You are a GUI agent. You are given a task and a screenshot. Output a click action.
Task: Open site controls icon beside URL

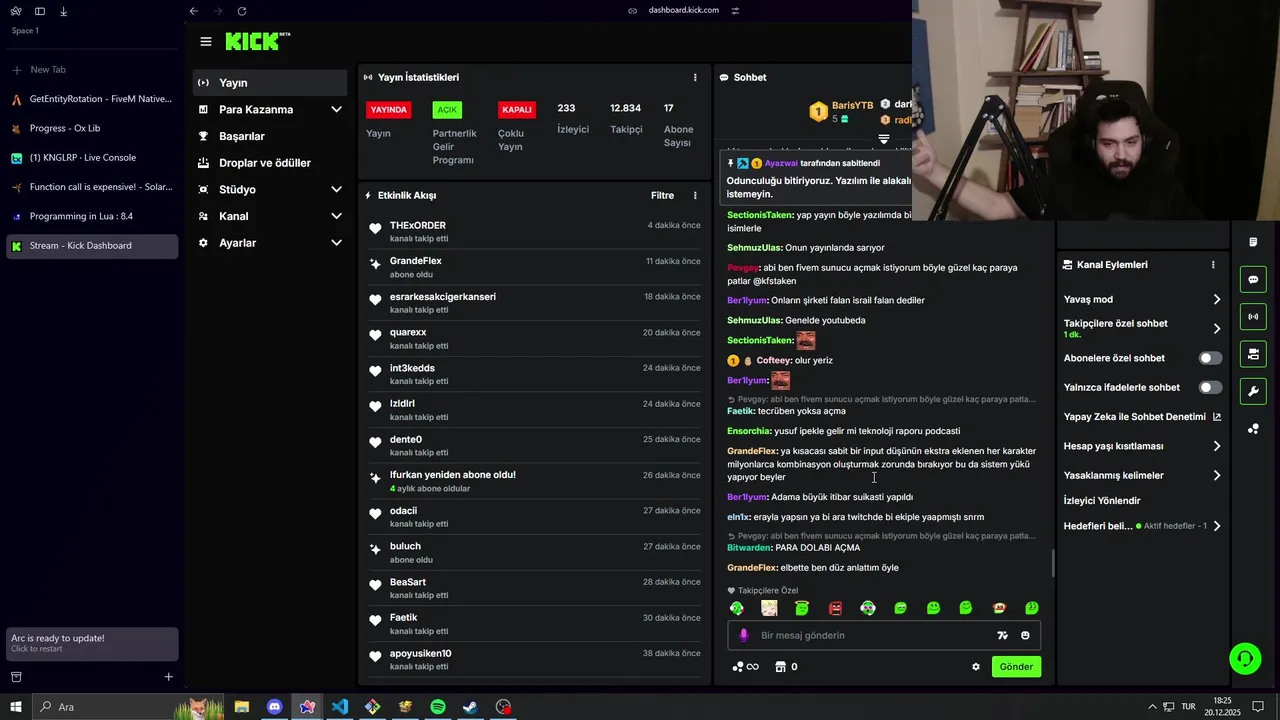735,11
